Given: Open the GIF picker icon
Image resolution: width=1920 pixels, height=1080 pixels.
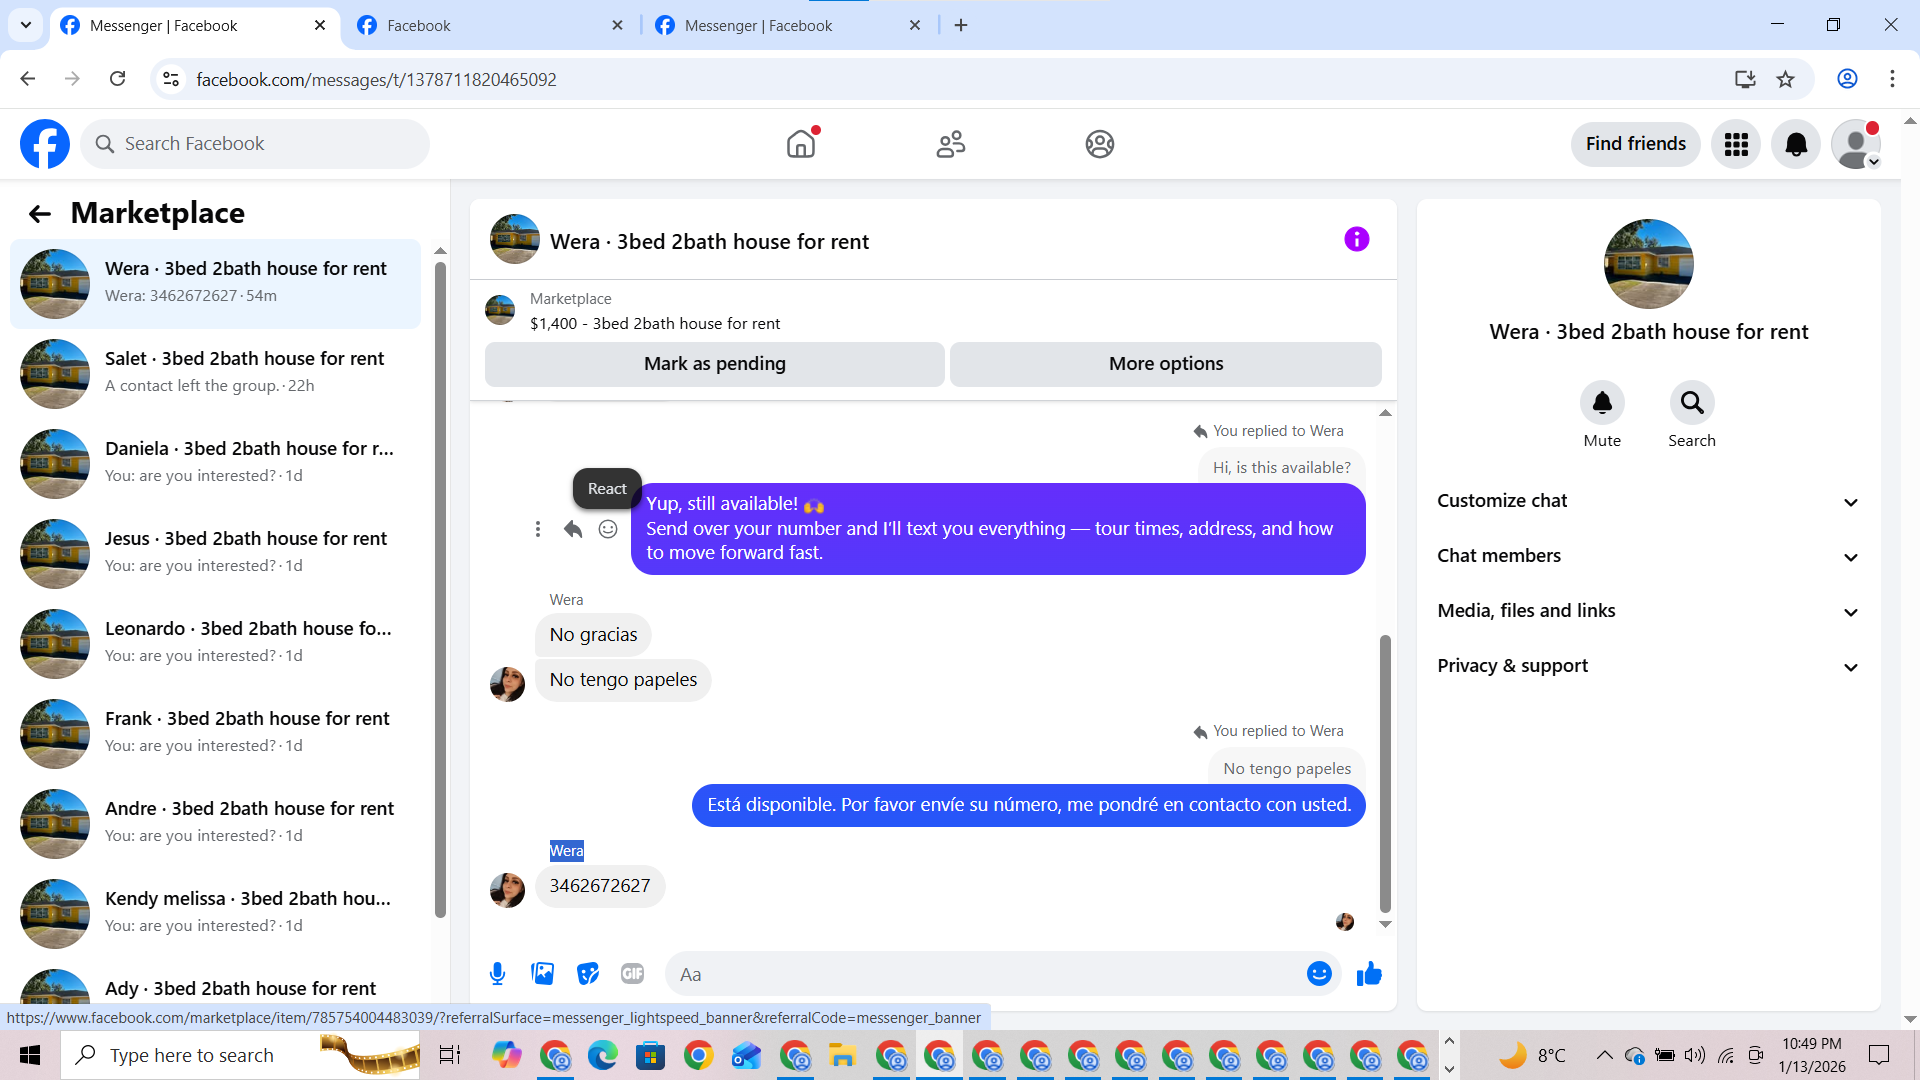Looking at the screenshot, I should tap(632, 974).
